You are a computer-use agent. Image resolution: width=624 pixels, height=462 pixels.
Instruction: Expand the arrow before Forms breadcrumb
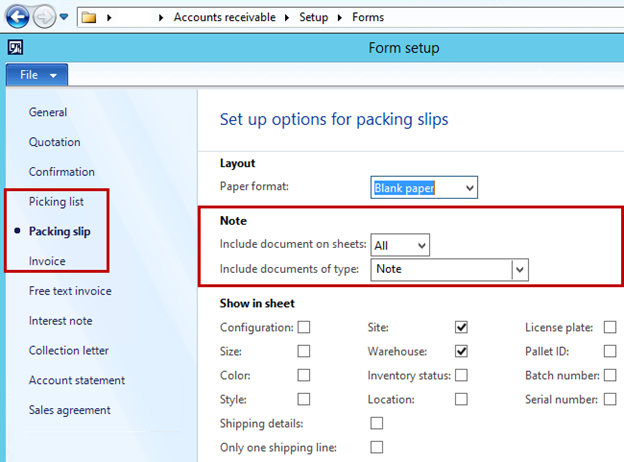click(339, 18)
